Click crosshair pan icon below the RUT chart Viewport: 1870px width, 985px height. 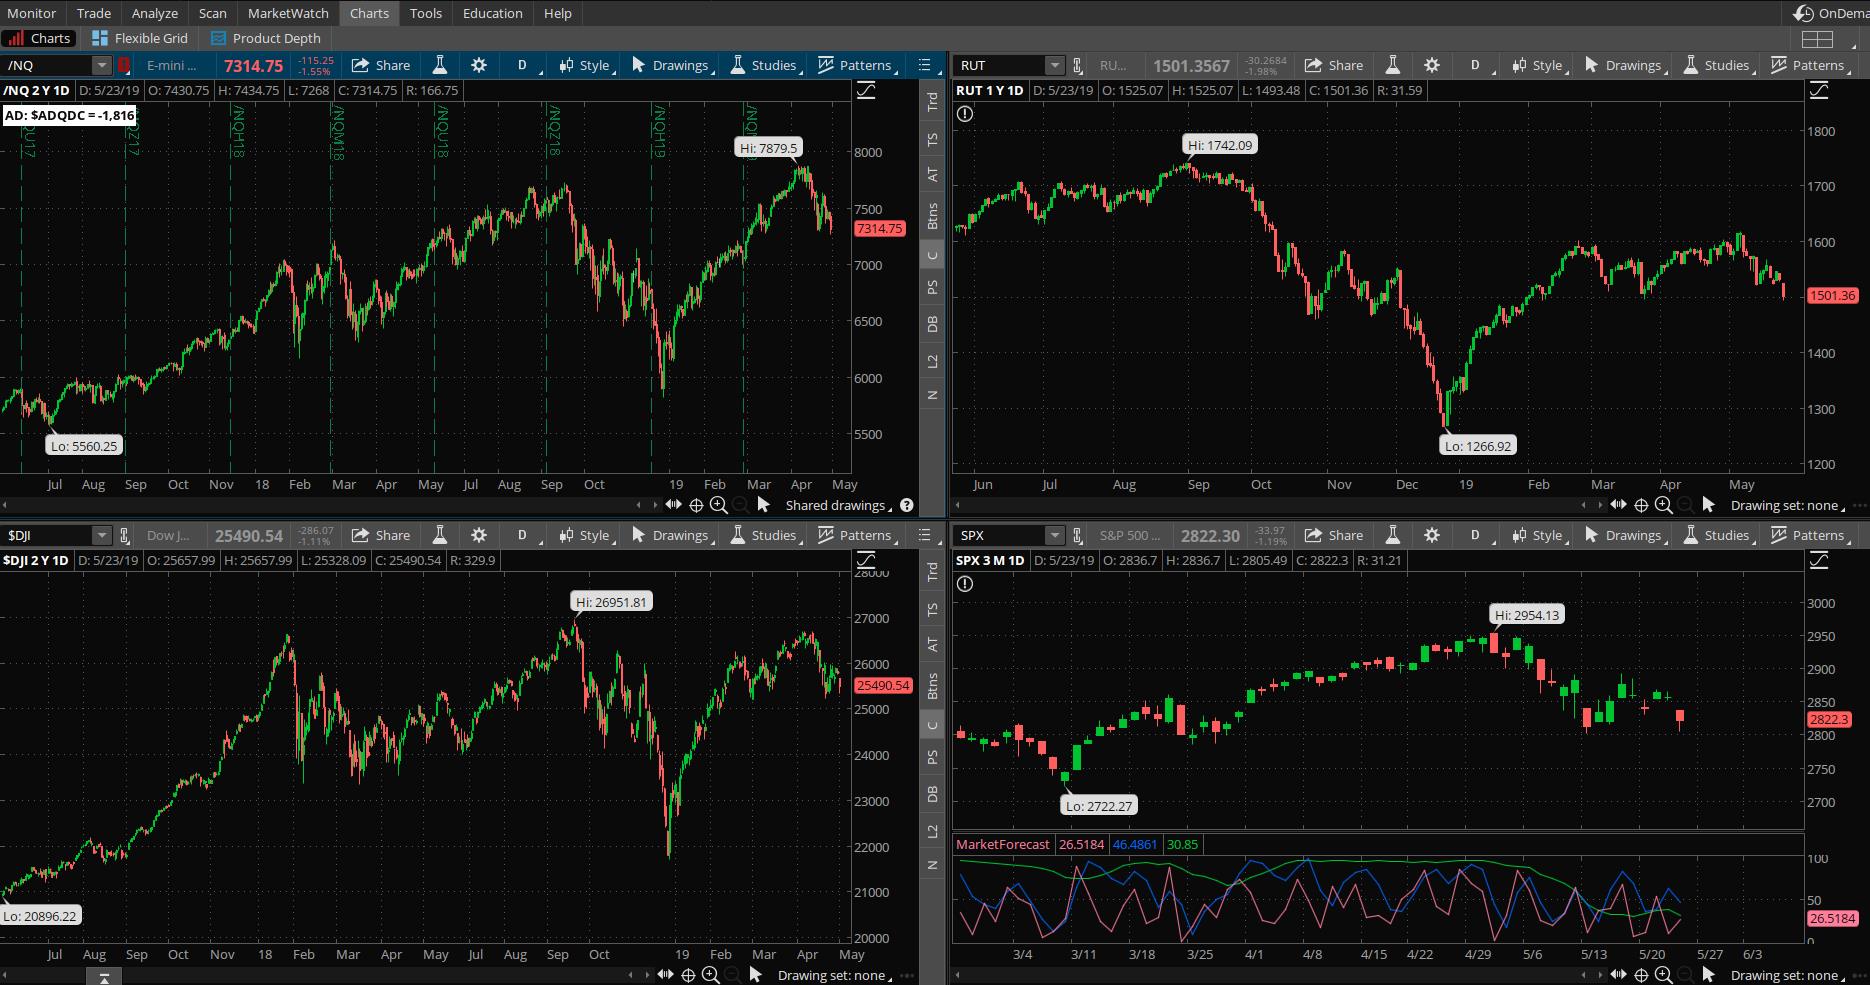pos(1641,505)
